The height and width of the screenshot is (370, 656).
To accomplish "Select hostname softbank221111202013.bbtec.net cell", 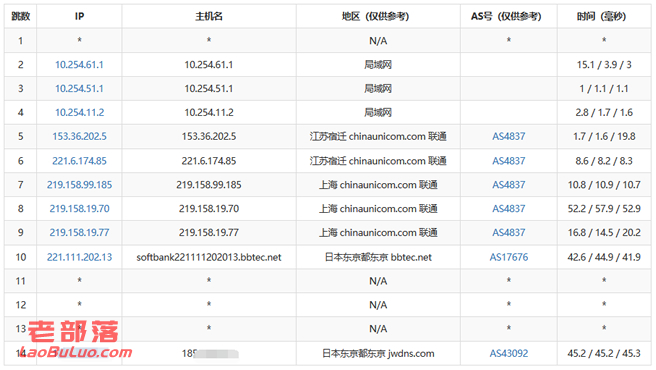I will pyautogui.click(x=209, y=257).
